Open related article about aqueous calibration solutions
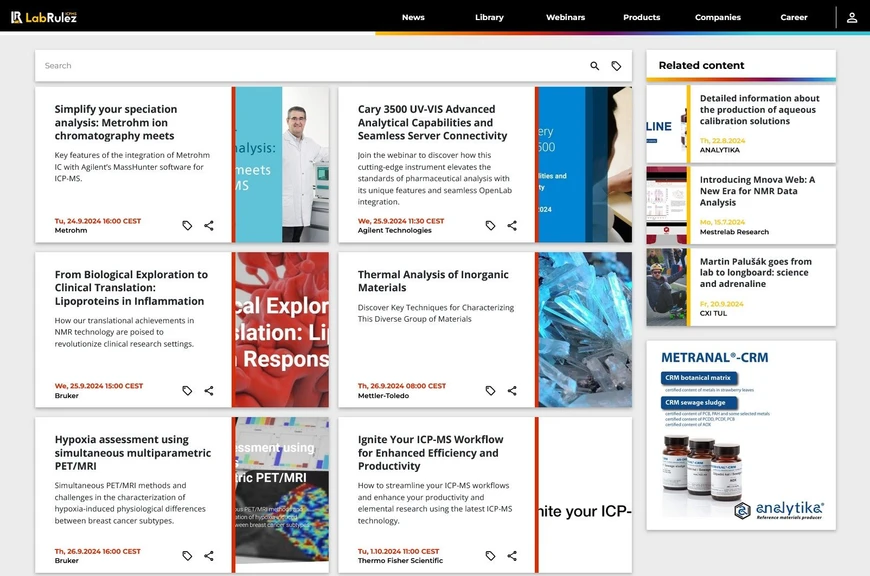 tap(759, 110)
